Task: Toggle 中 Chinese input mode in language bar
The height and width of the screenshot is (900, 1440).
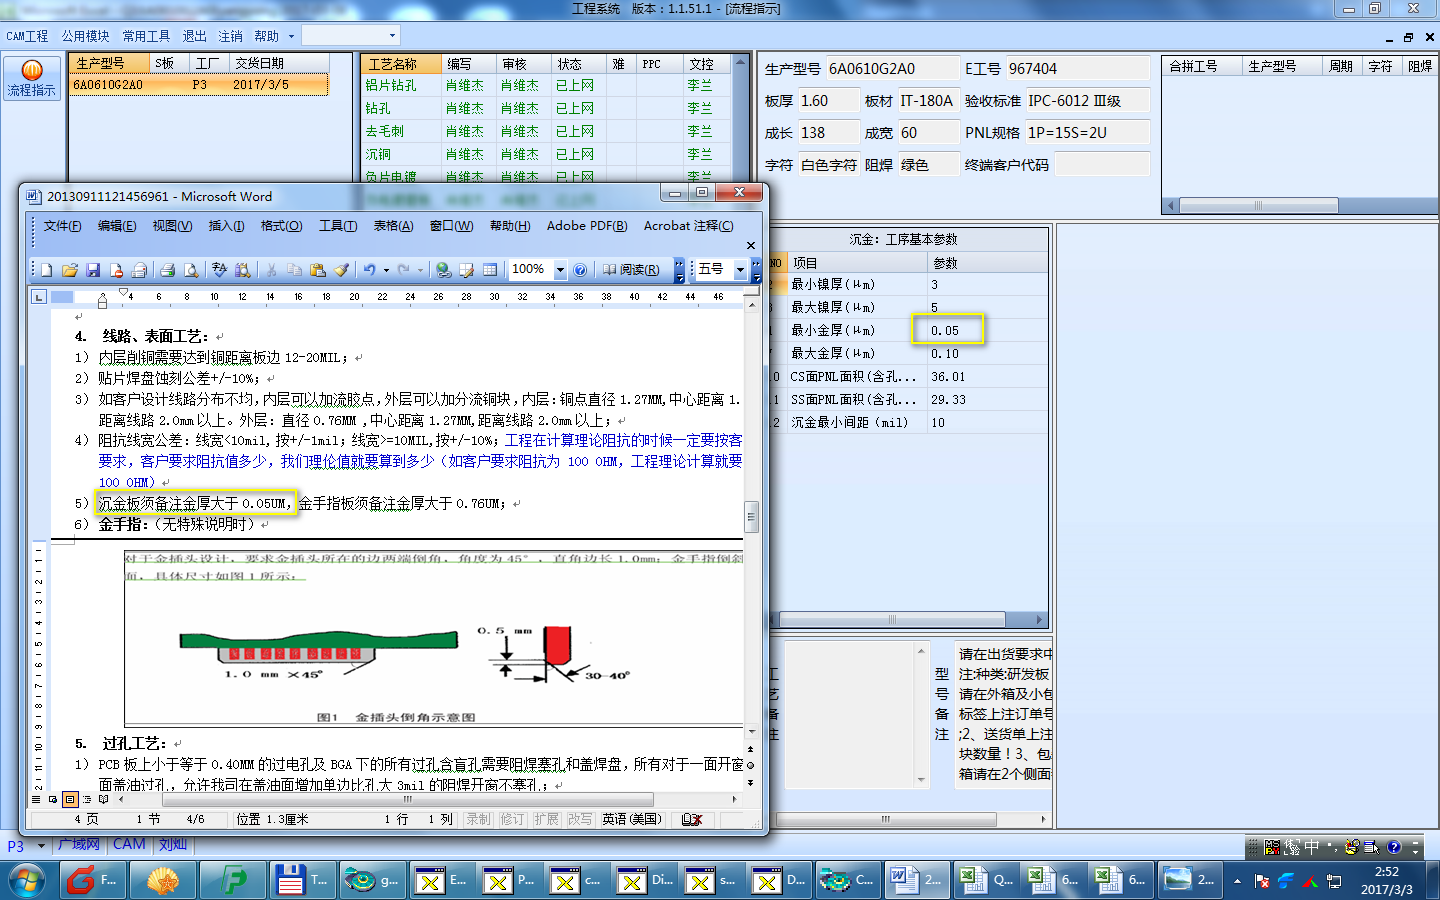Action: pos(1311,847)
